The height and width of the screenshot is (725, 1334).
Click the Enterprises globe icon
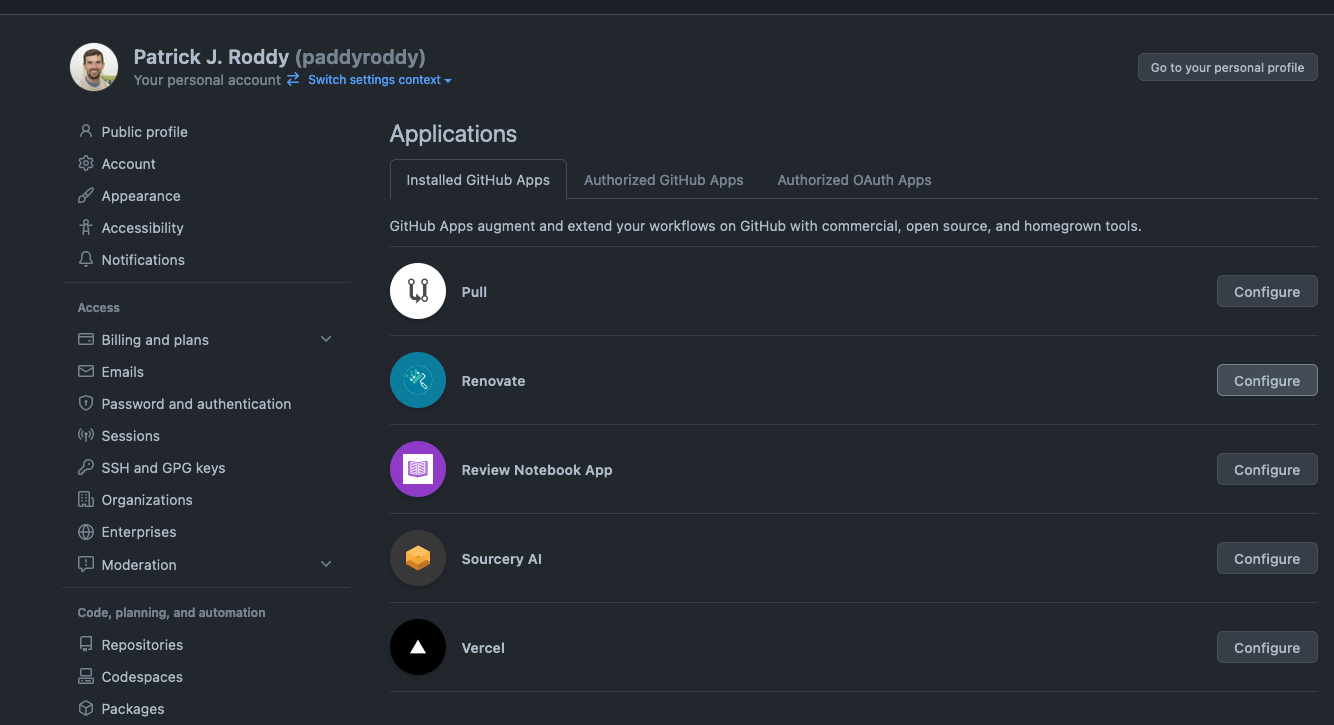coord(86,532)
